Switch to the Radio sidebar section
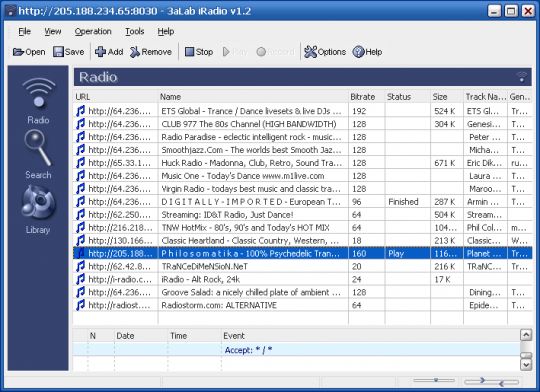Viewport: 540px width, 392px height. pyautogui.click(x=38, y=101)
